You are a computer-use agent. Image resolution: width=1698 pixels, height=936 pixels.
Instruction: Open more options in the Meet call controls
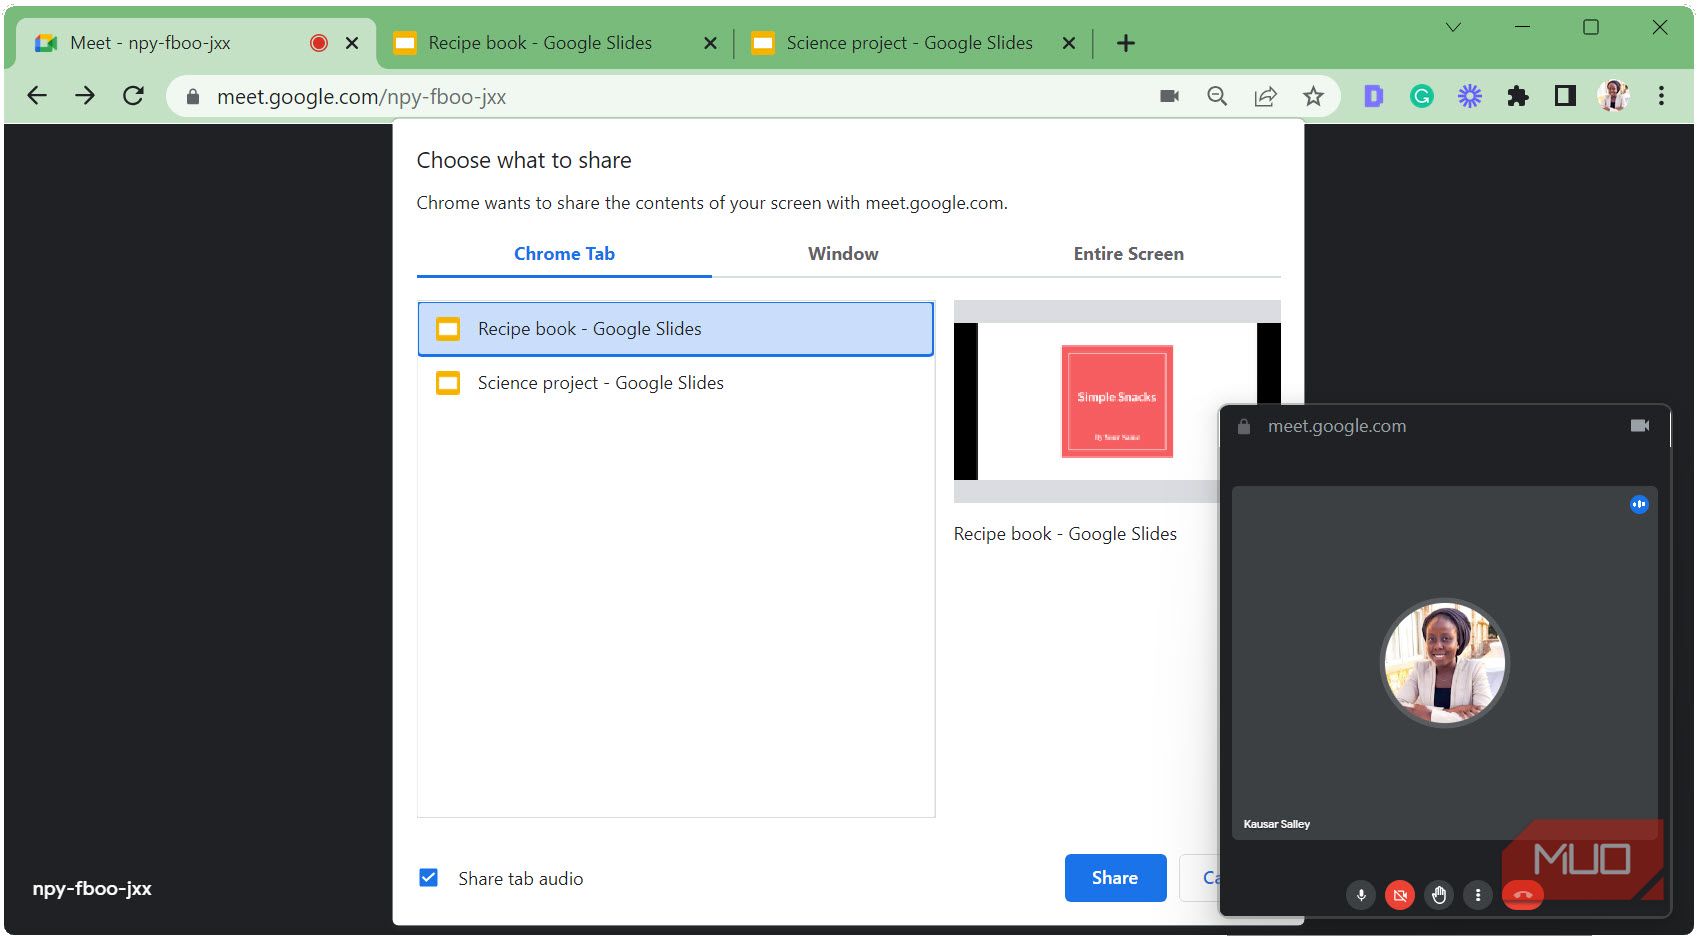click(x=1478, y=895)
